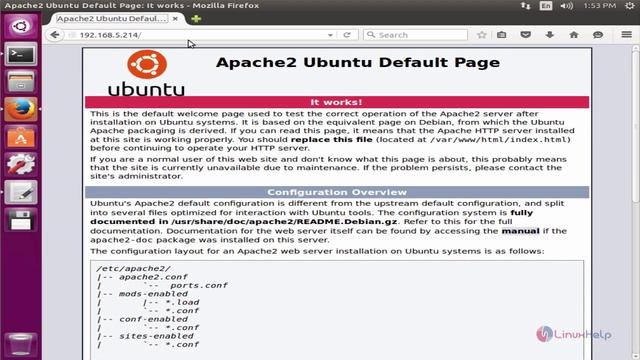Open the Downloads arrow icon
Image resolution: width=640 pixels, height=360 pixels.
pyautogui.click(x=550, y=35)
